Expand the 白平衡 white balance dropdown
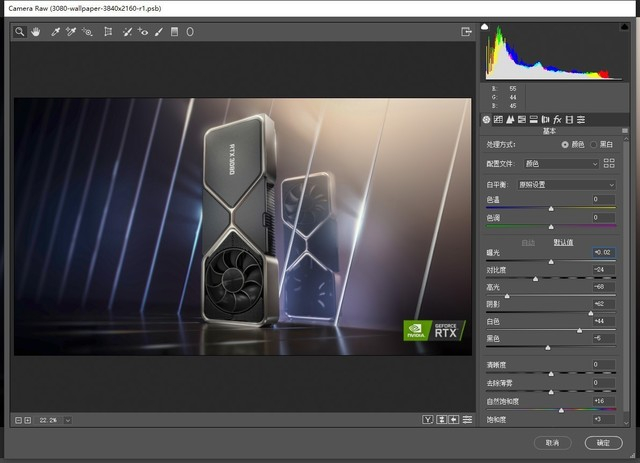This screenshot has height=463, width=640. [566, 185]
